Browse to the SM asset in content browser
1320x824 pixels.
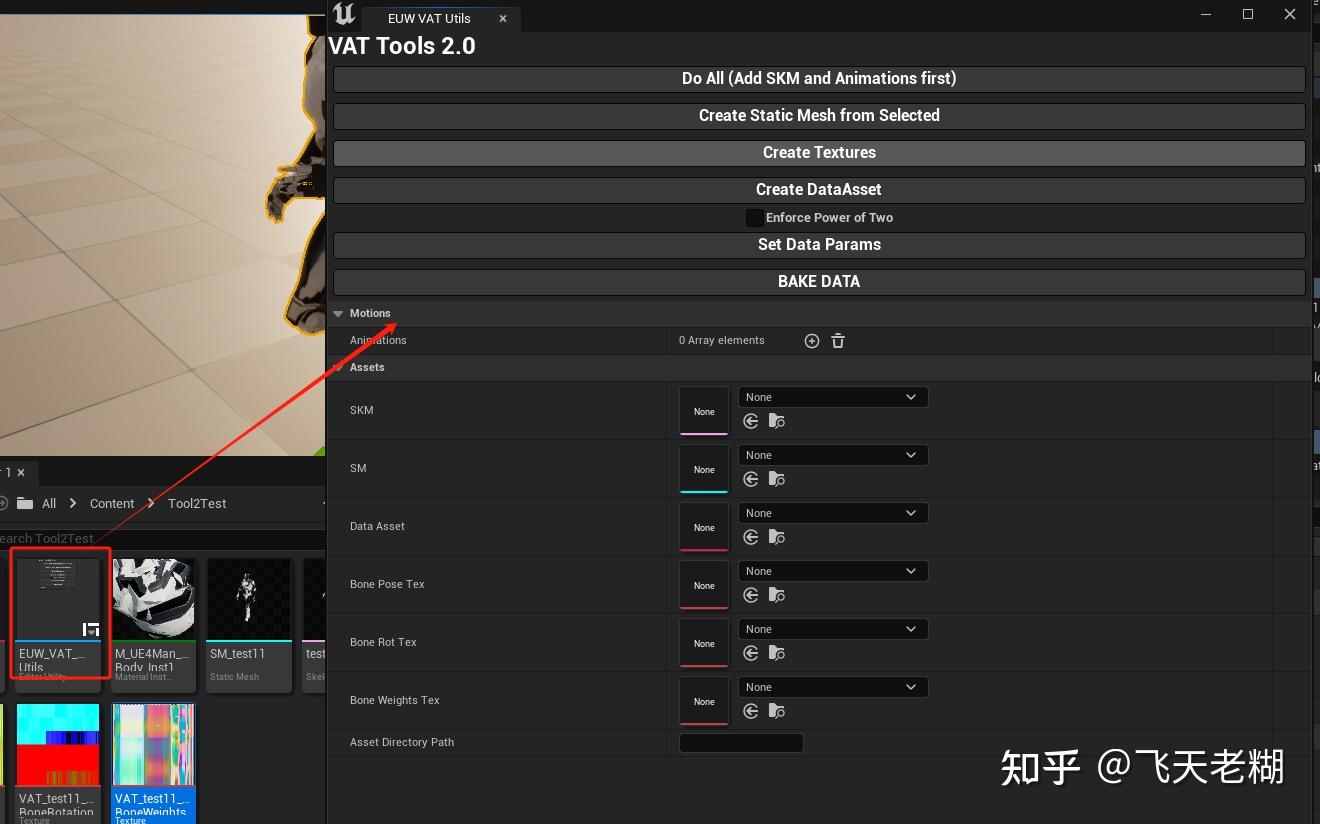[776, 479]
